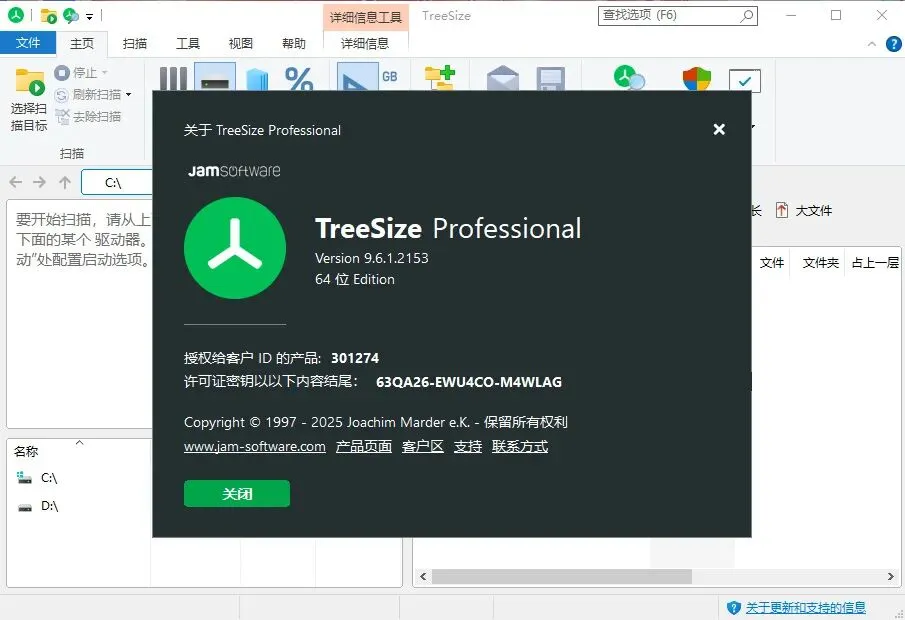Click the envelope email report icon
Viewport: 905px width, 620px height.
coord(503,79)
